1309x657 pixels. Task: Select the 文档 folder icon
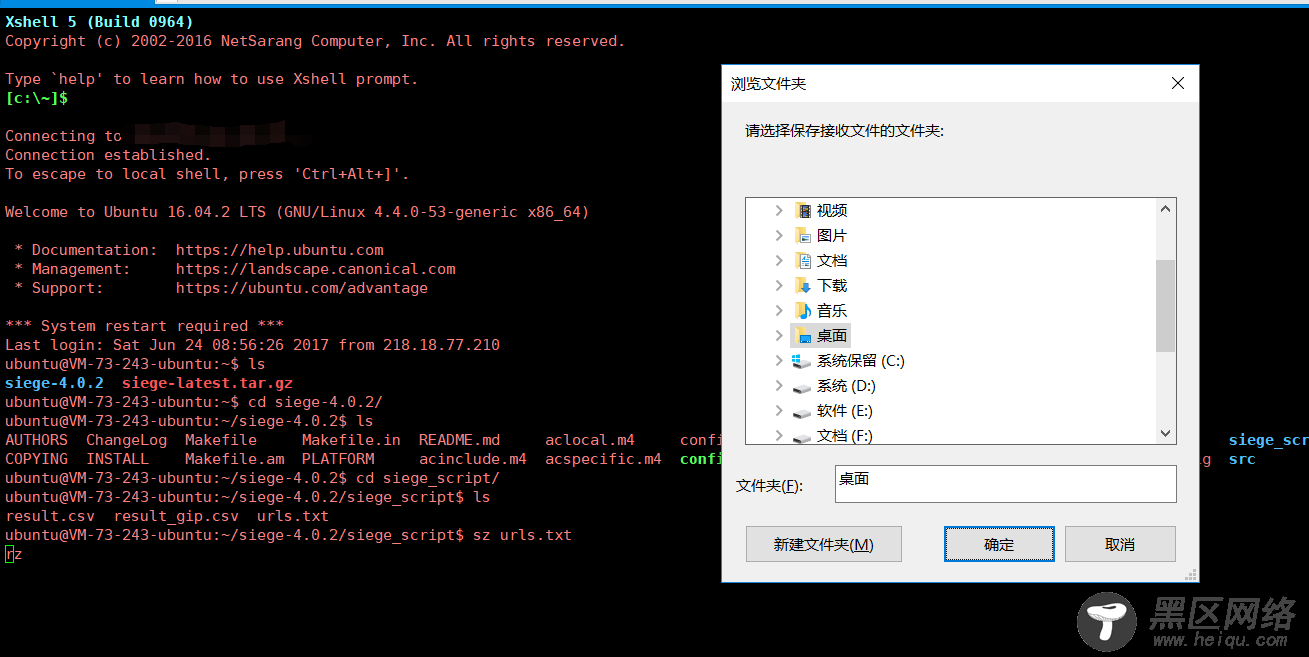(x=802, y=260)
